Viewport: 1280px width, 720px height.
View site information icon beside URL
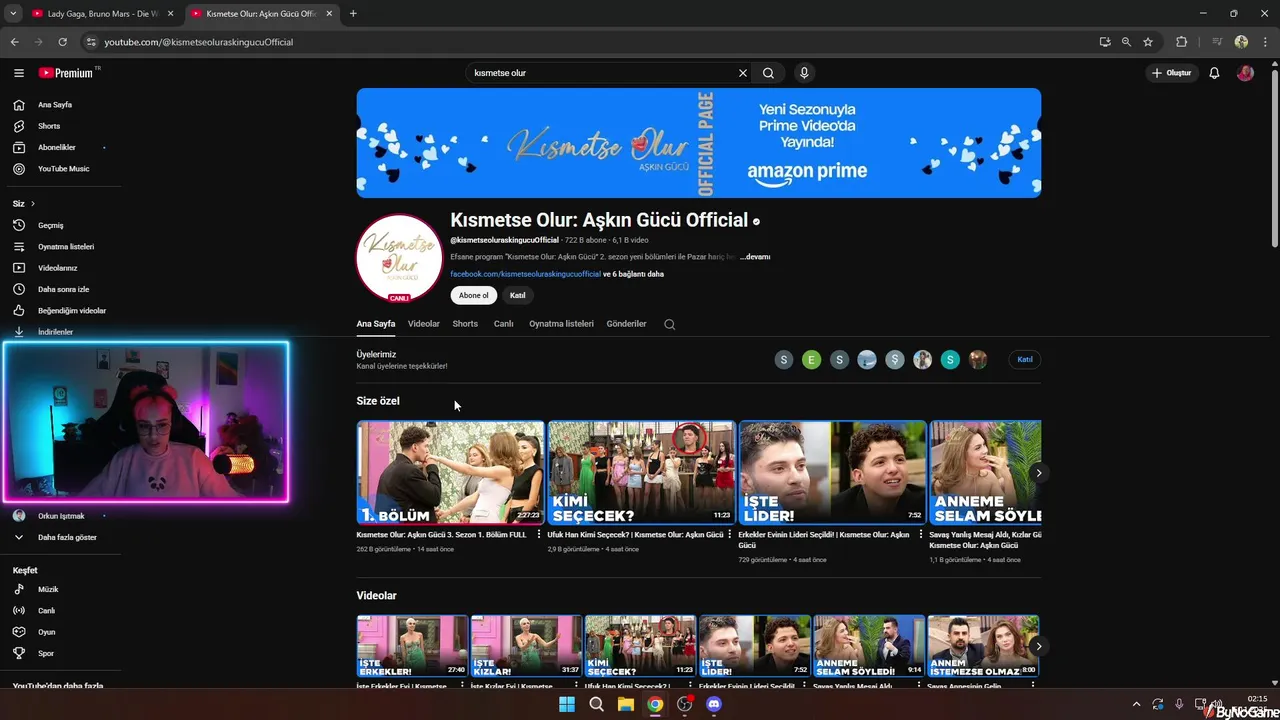[91, 42]
